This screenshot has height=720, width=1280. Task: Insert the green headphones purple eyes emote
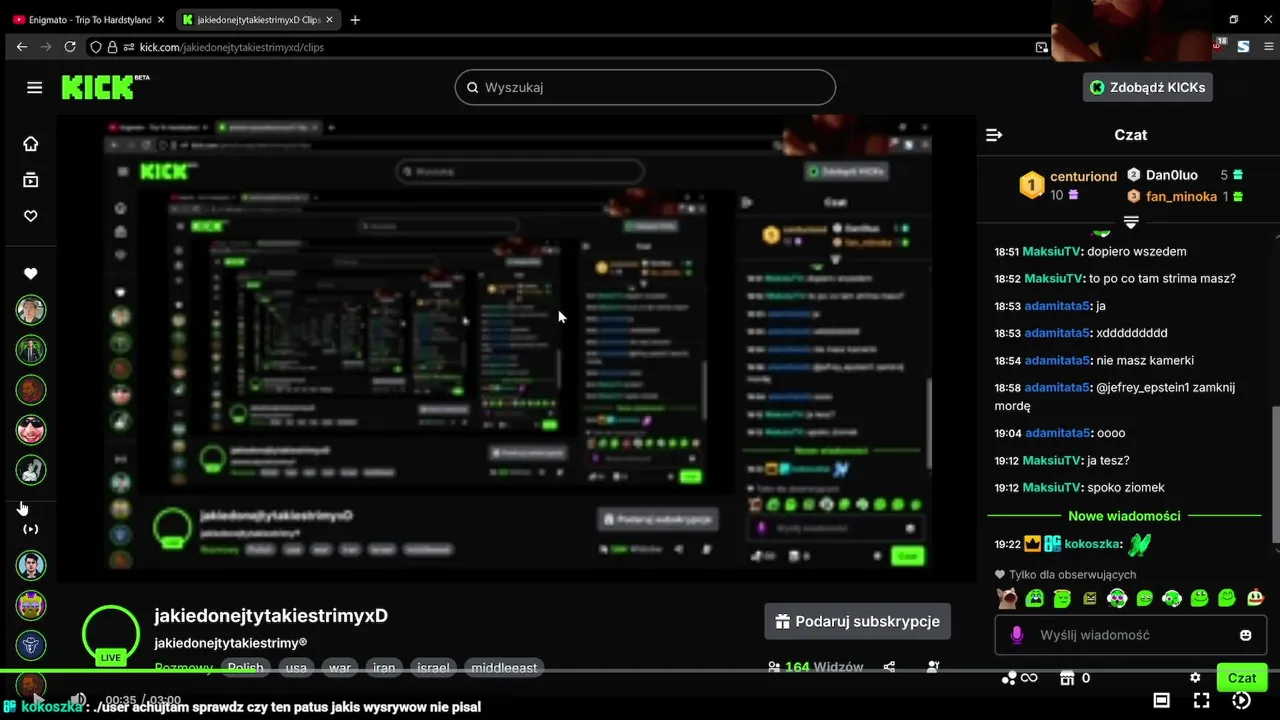(1117, 598)
